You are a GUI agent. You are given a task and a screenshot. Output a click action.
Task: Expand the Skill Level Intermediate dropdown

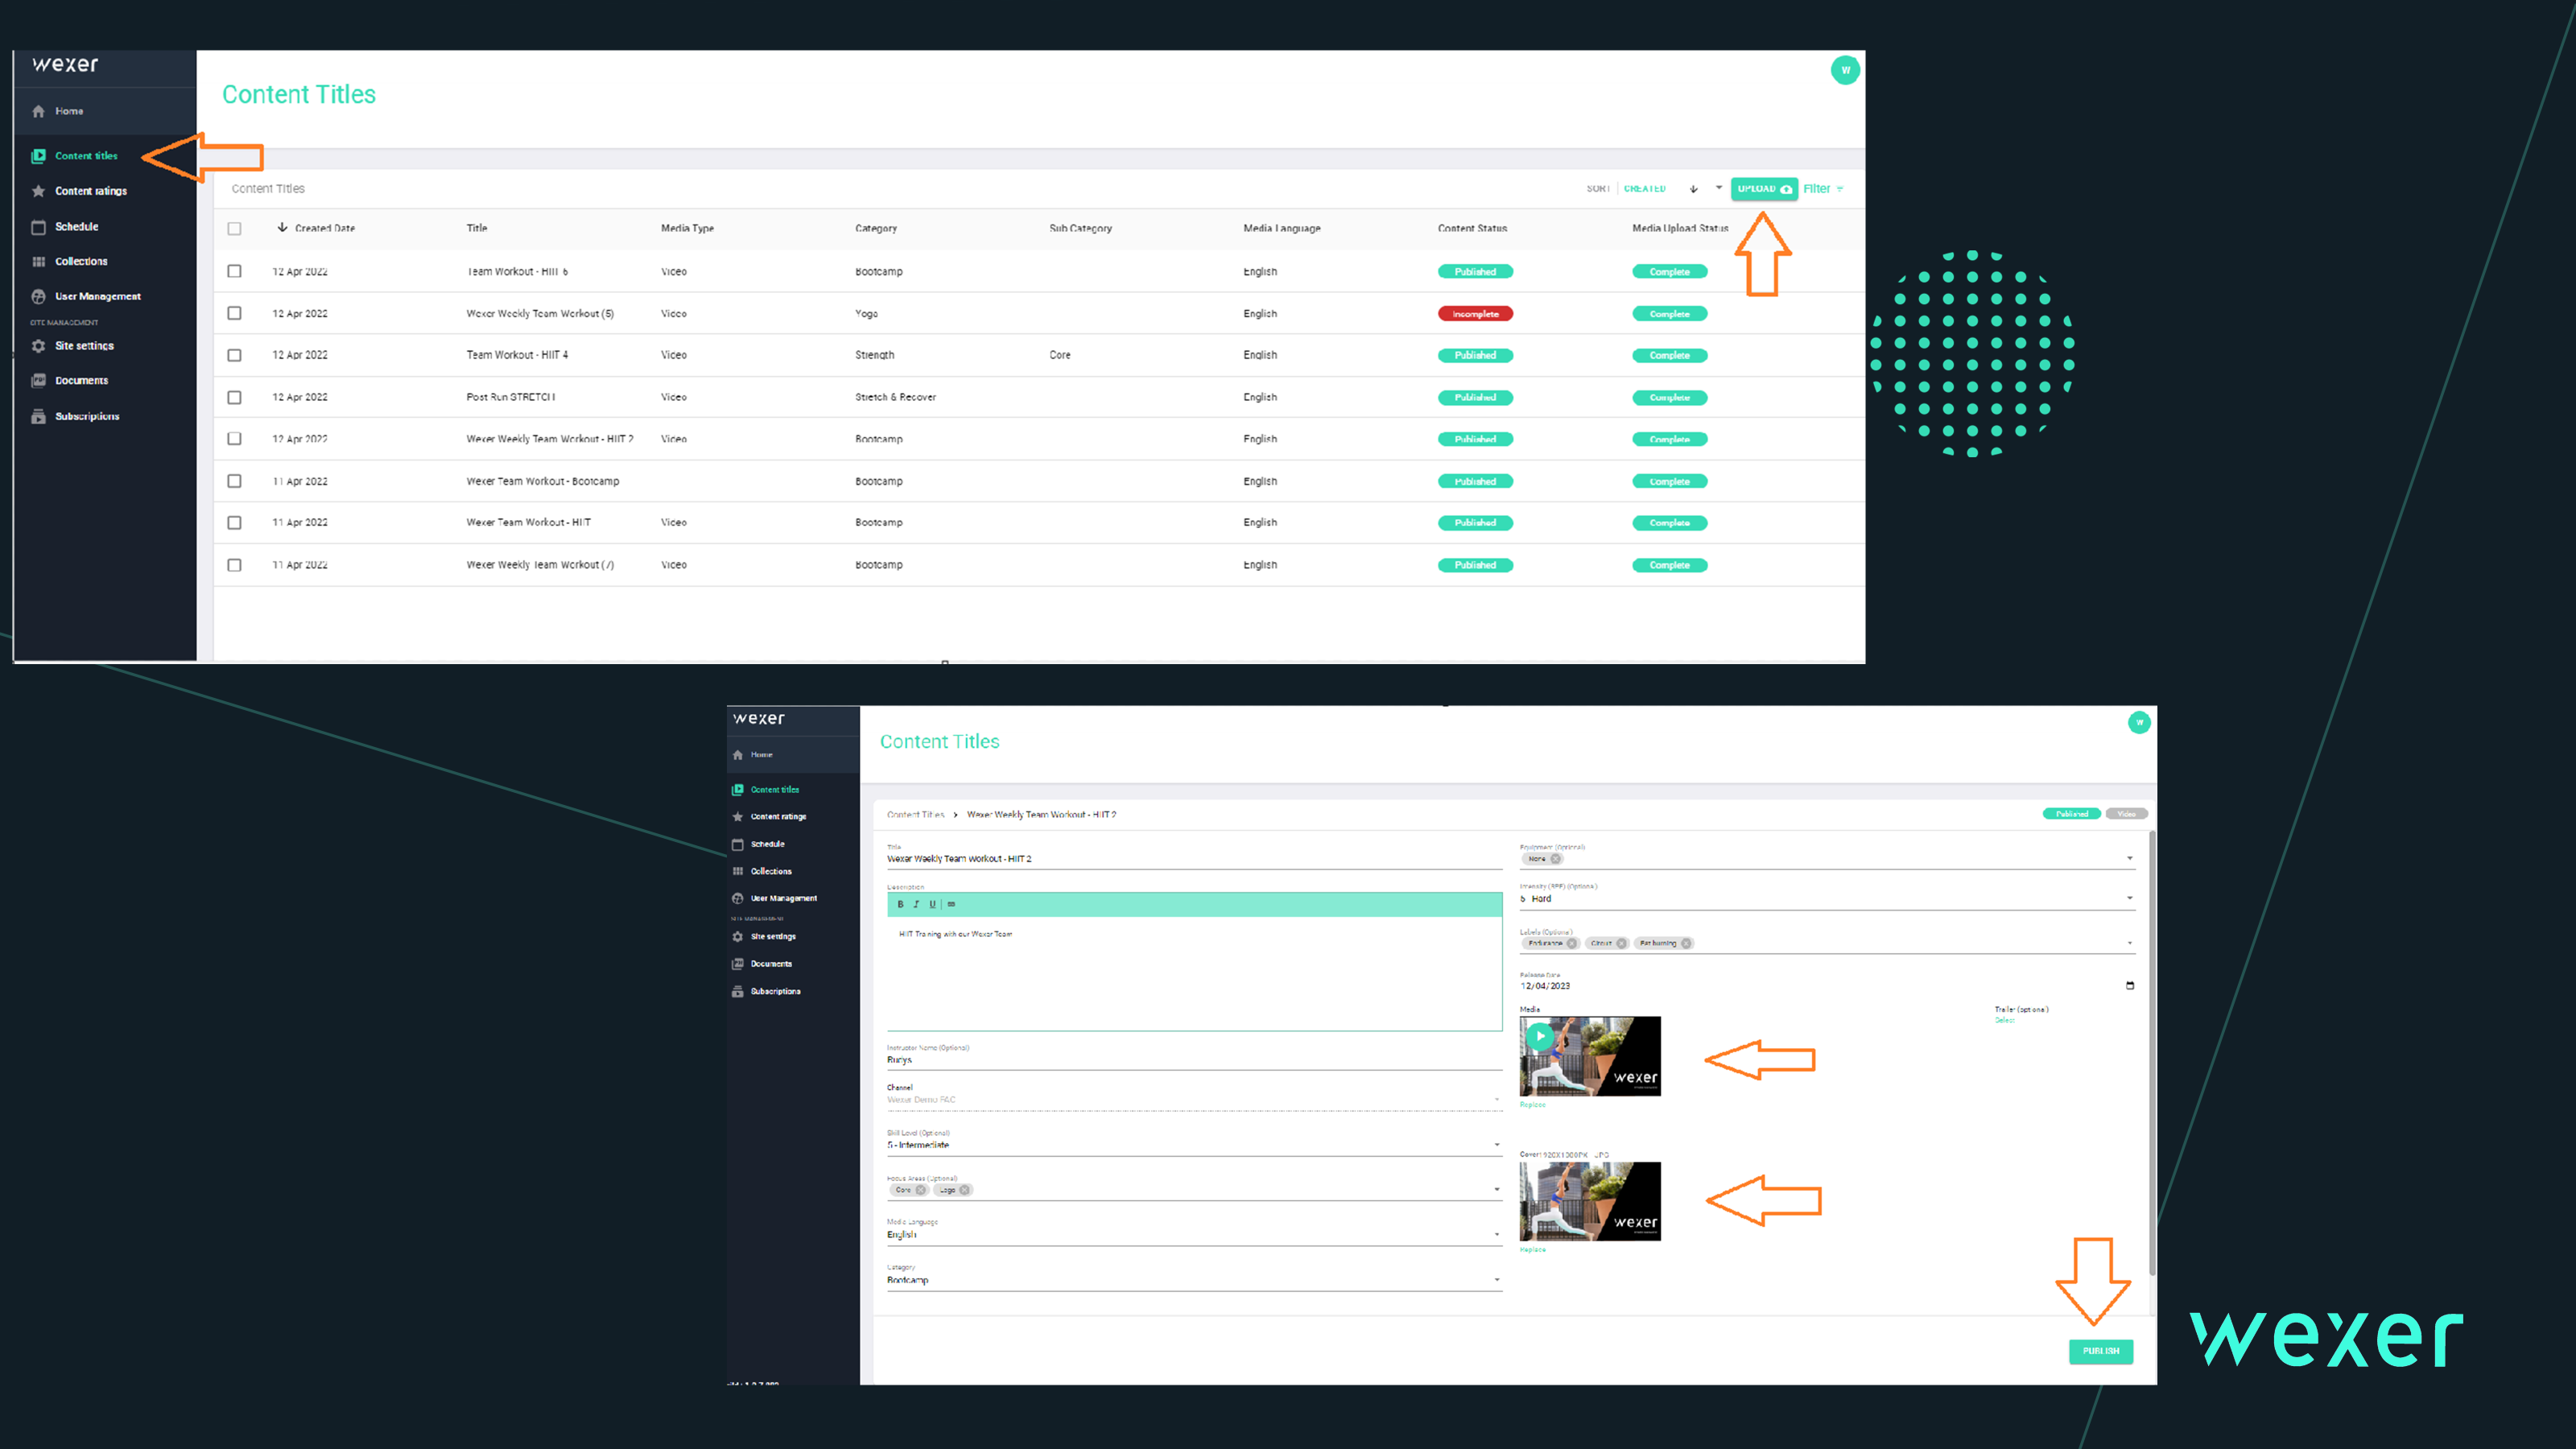coord(1496,1144)
